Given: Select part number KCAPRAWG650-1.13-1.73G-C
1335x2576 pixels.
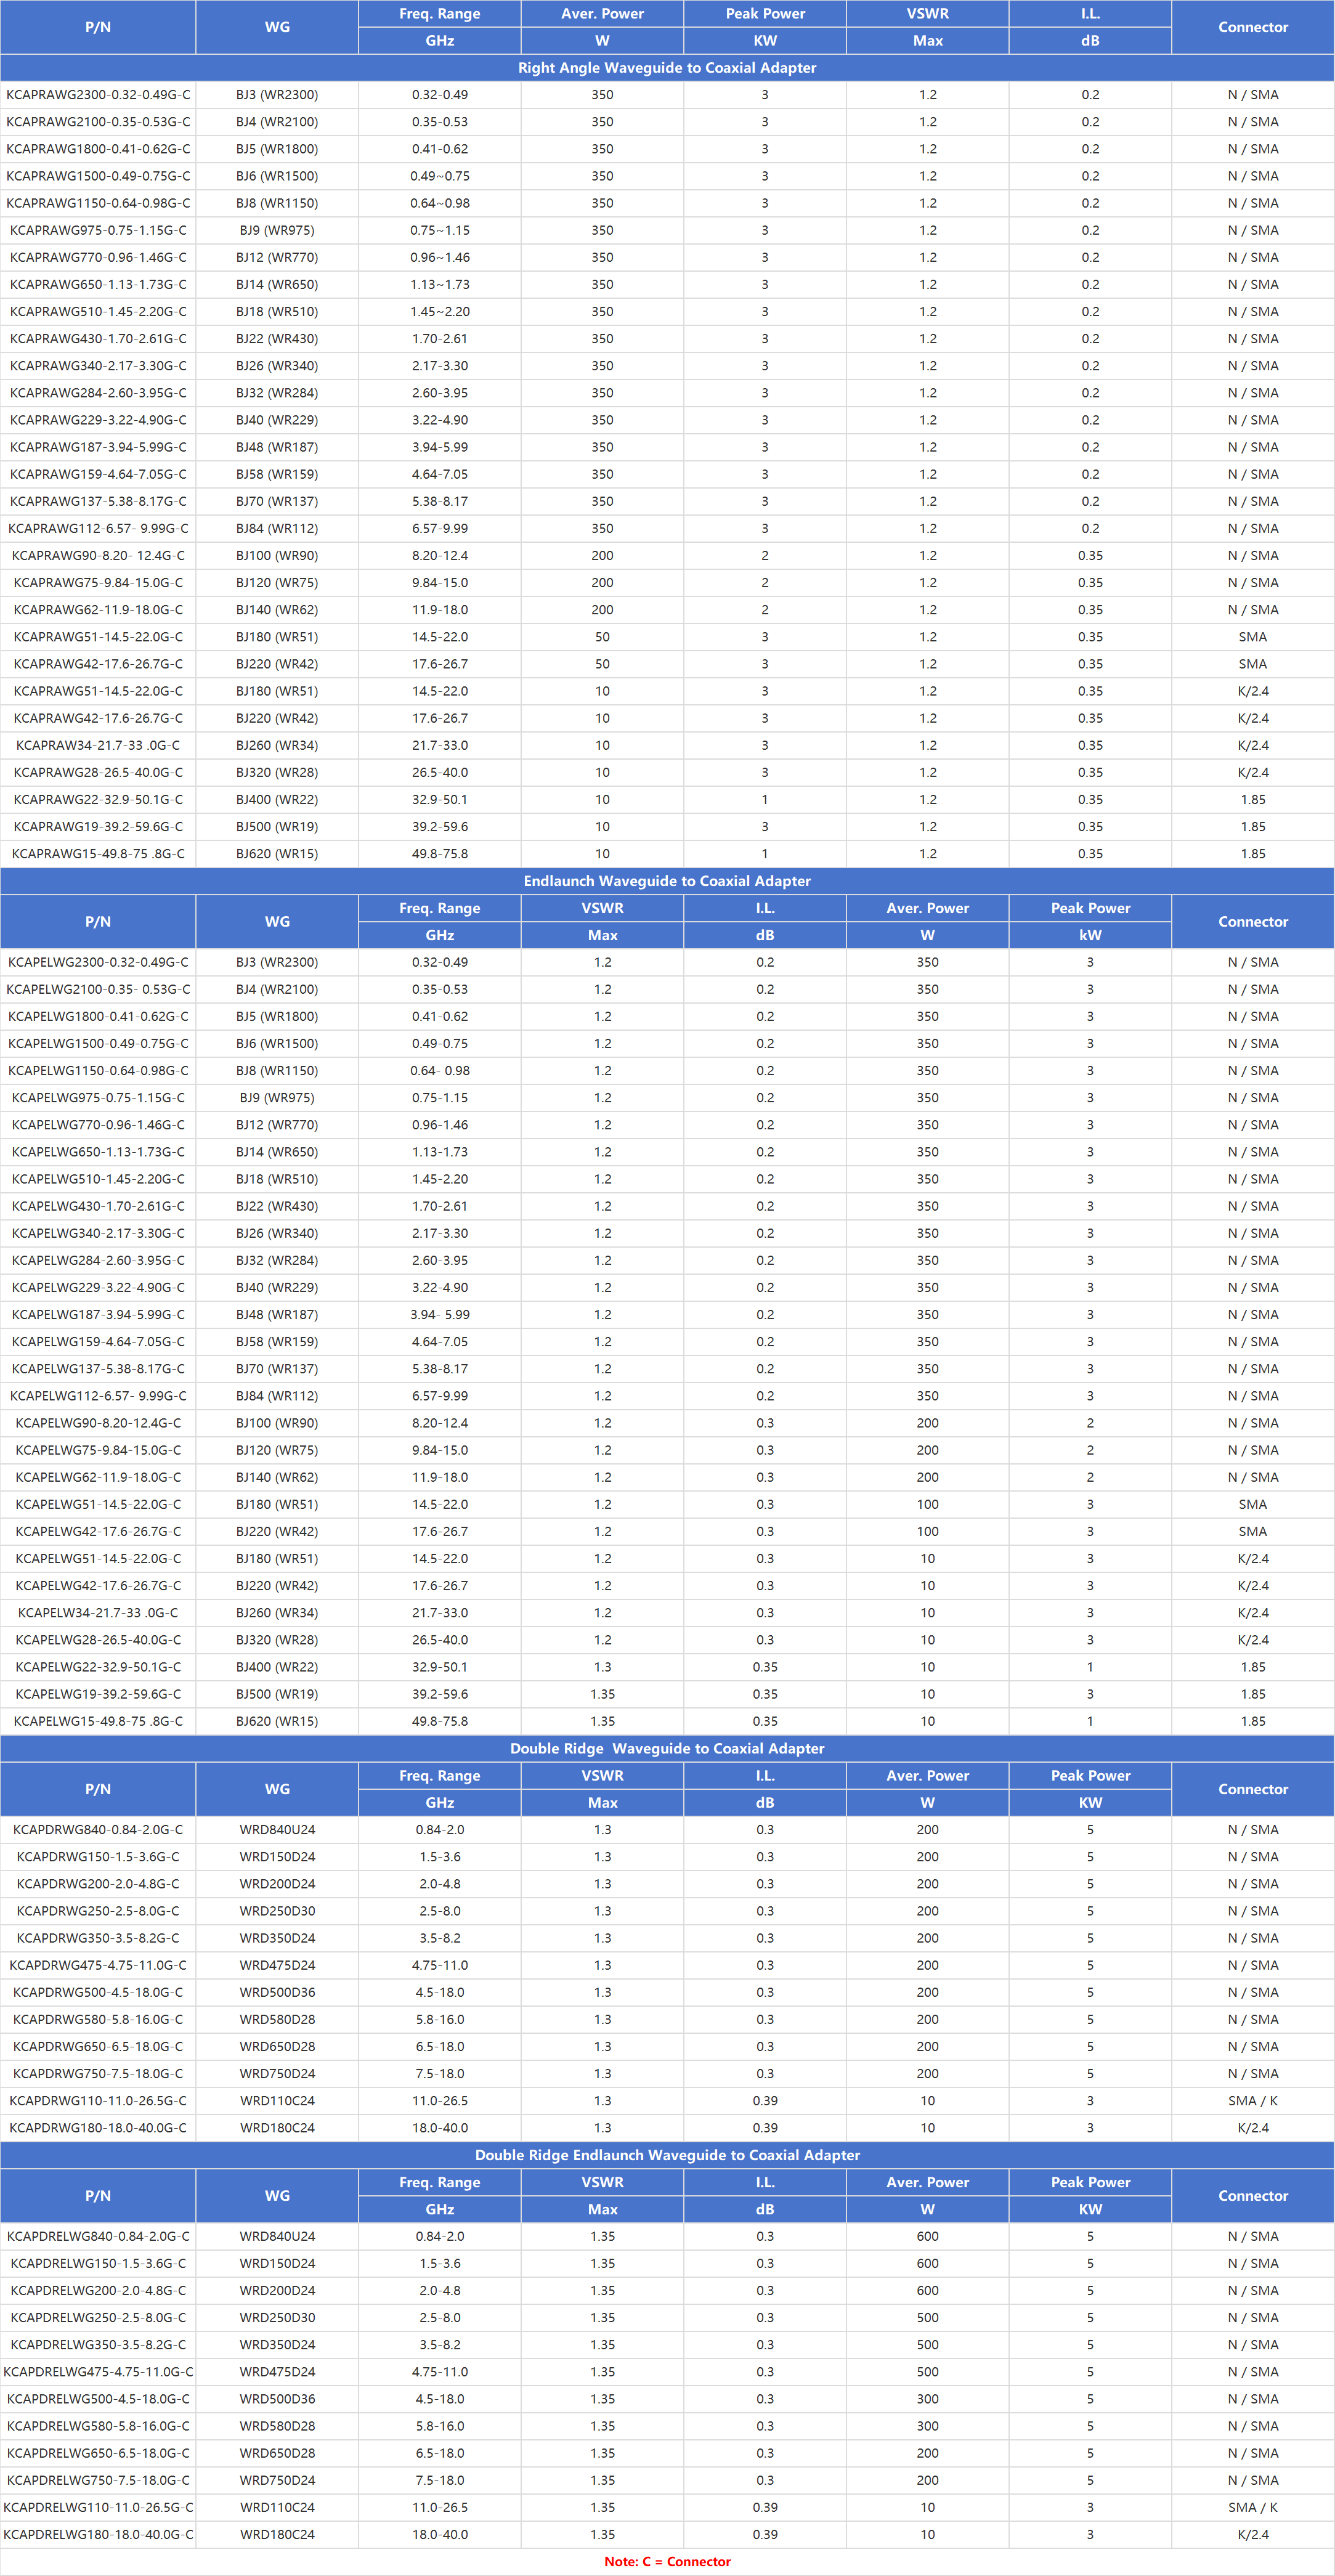Looking at the screenshot, I should tap(98, 284).
